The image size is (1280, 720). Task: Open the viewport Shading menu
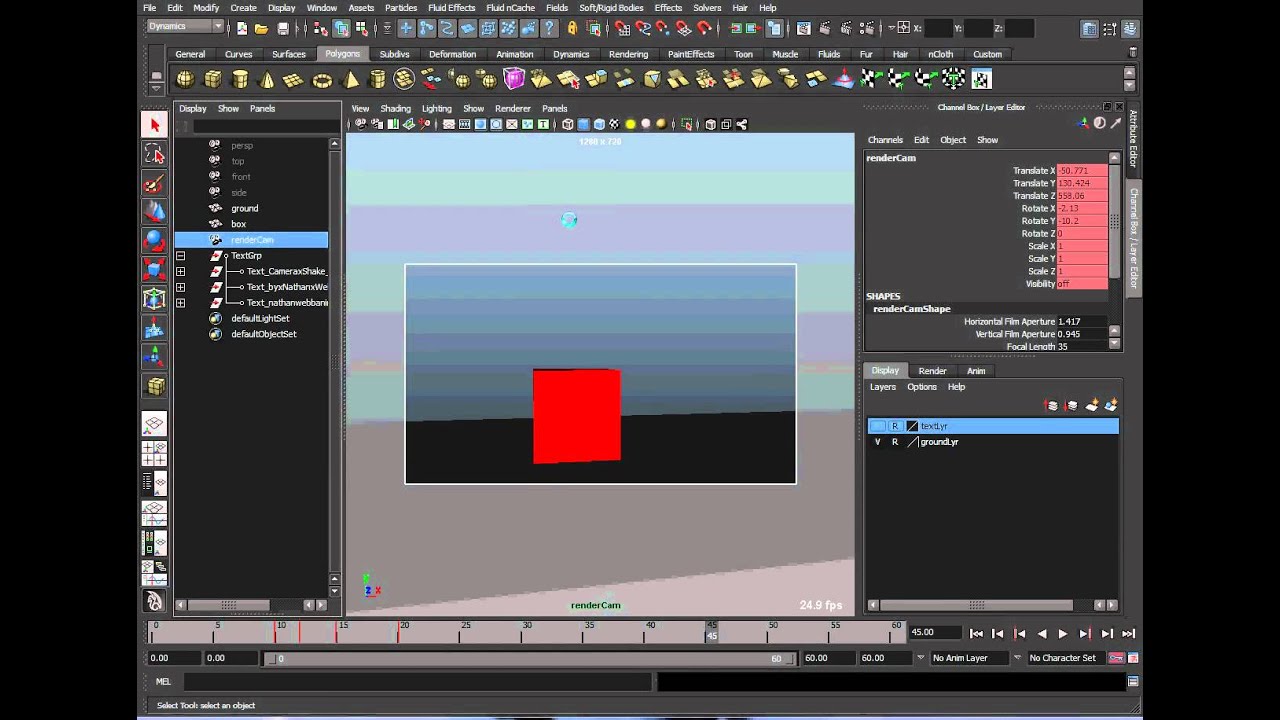coord(395,108)
